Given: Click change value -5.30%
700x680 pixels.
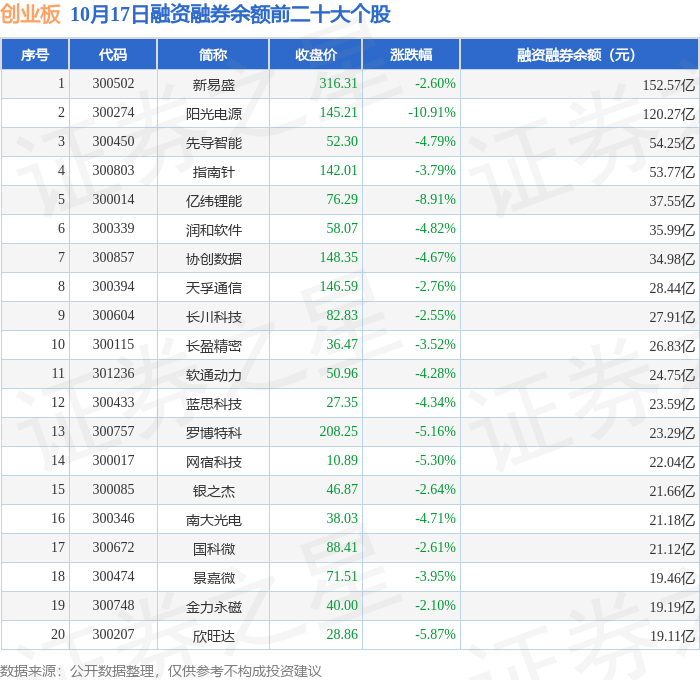Looking at the screenshot, I should point(435,460).
